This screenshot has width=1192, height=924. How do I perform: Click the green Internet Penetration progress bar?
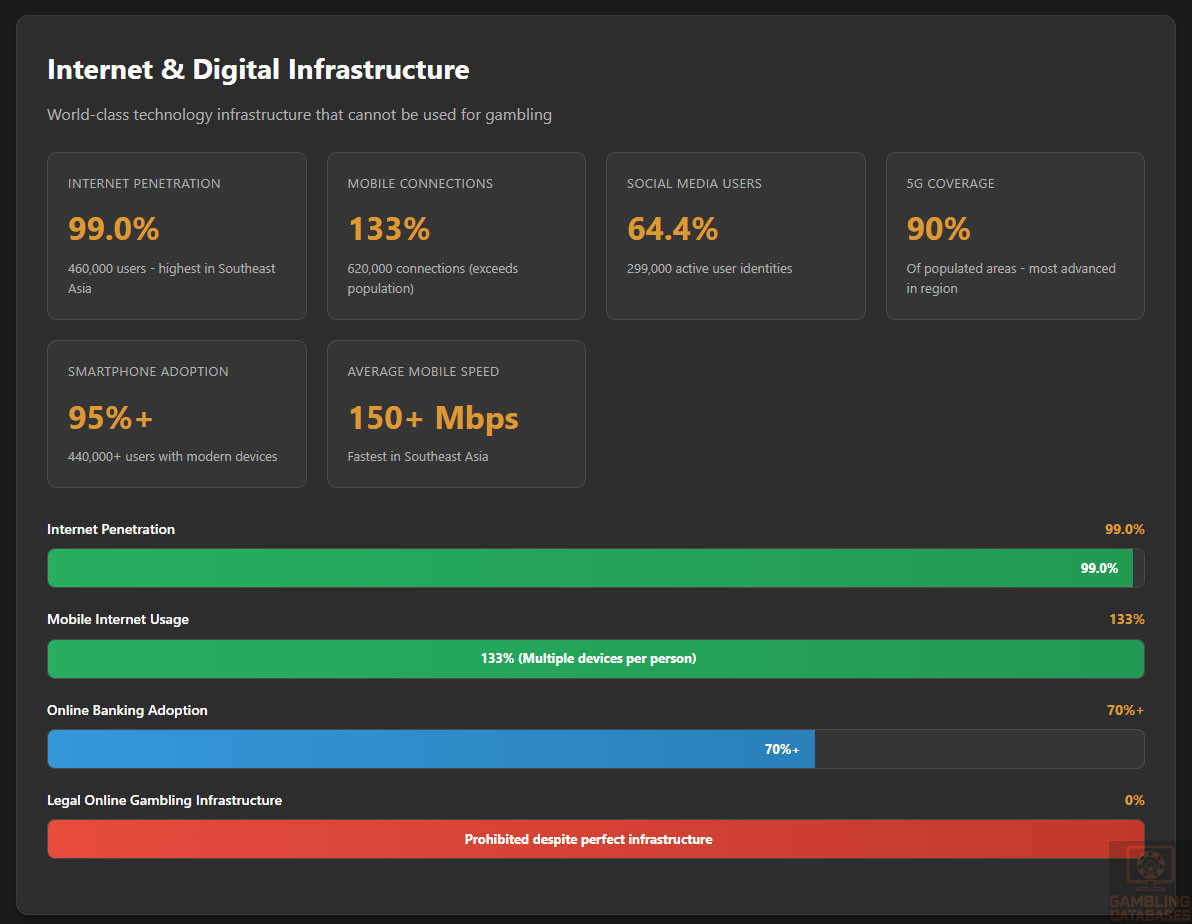click(x=590, y=568)
